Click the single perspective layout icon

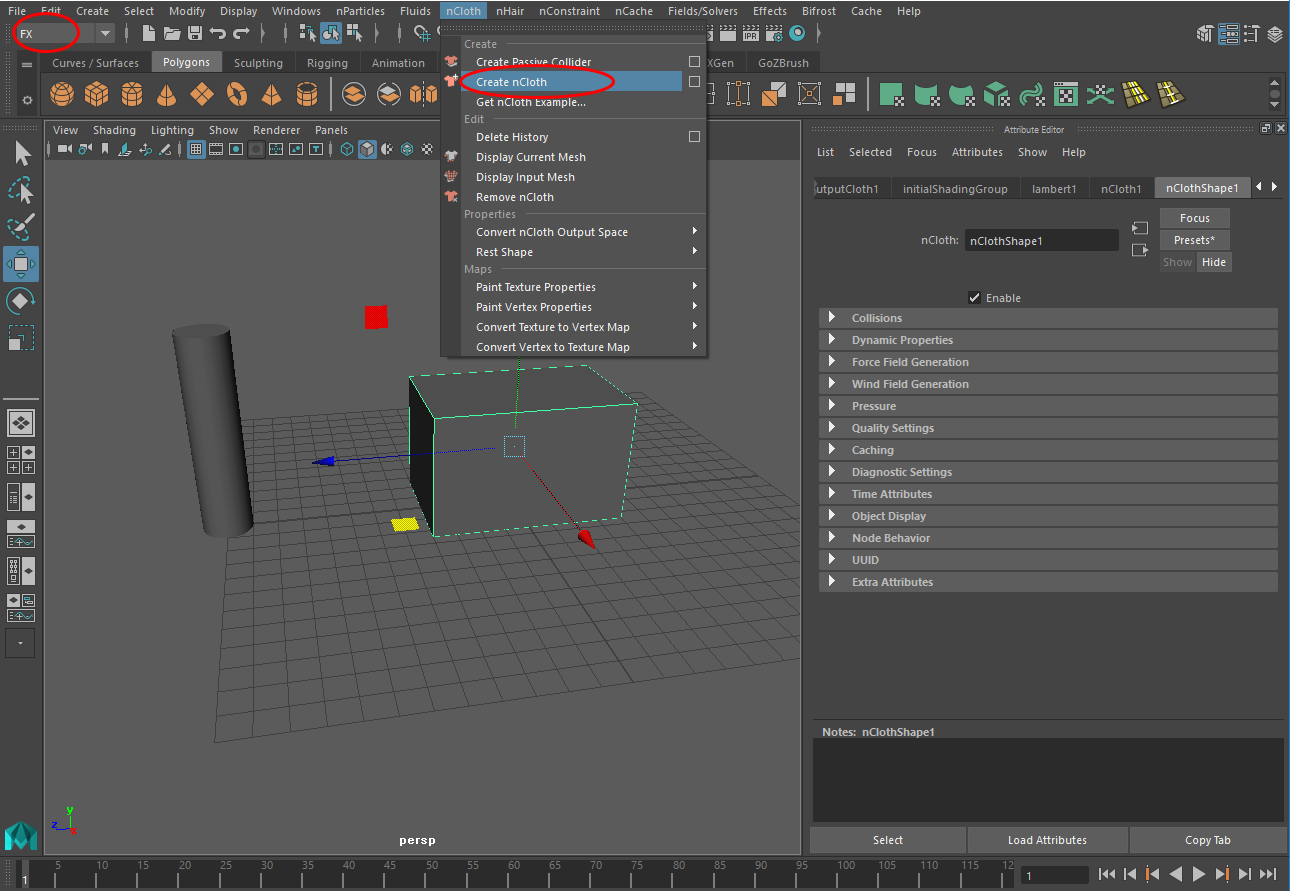click(22, 422)
